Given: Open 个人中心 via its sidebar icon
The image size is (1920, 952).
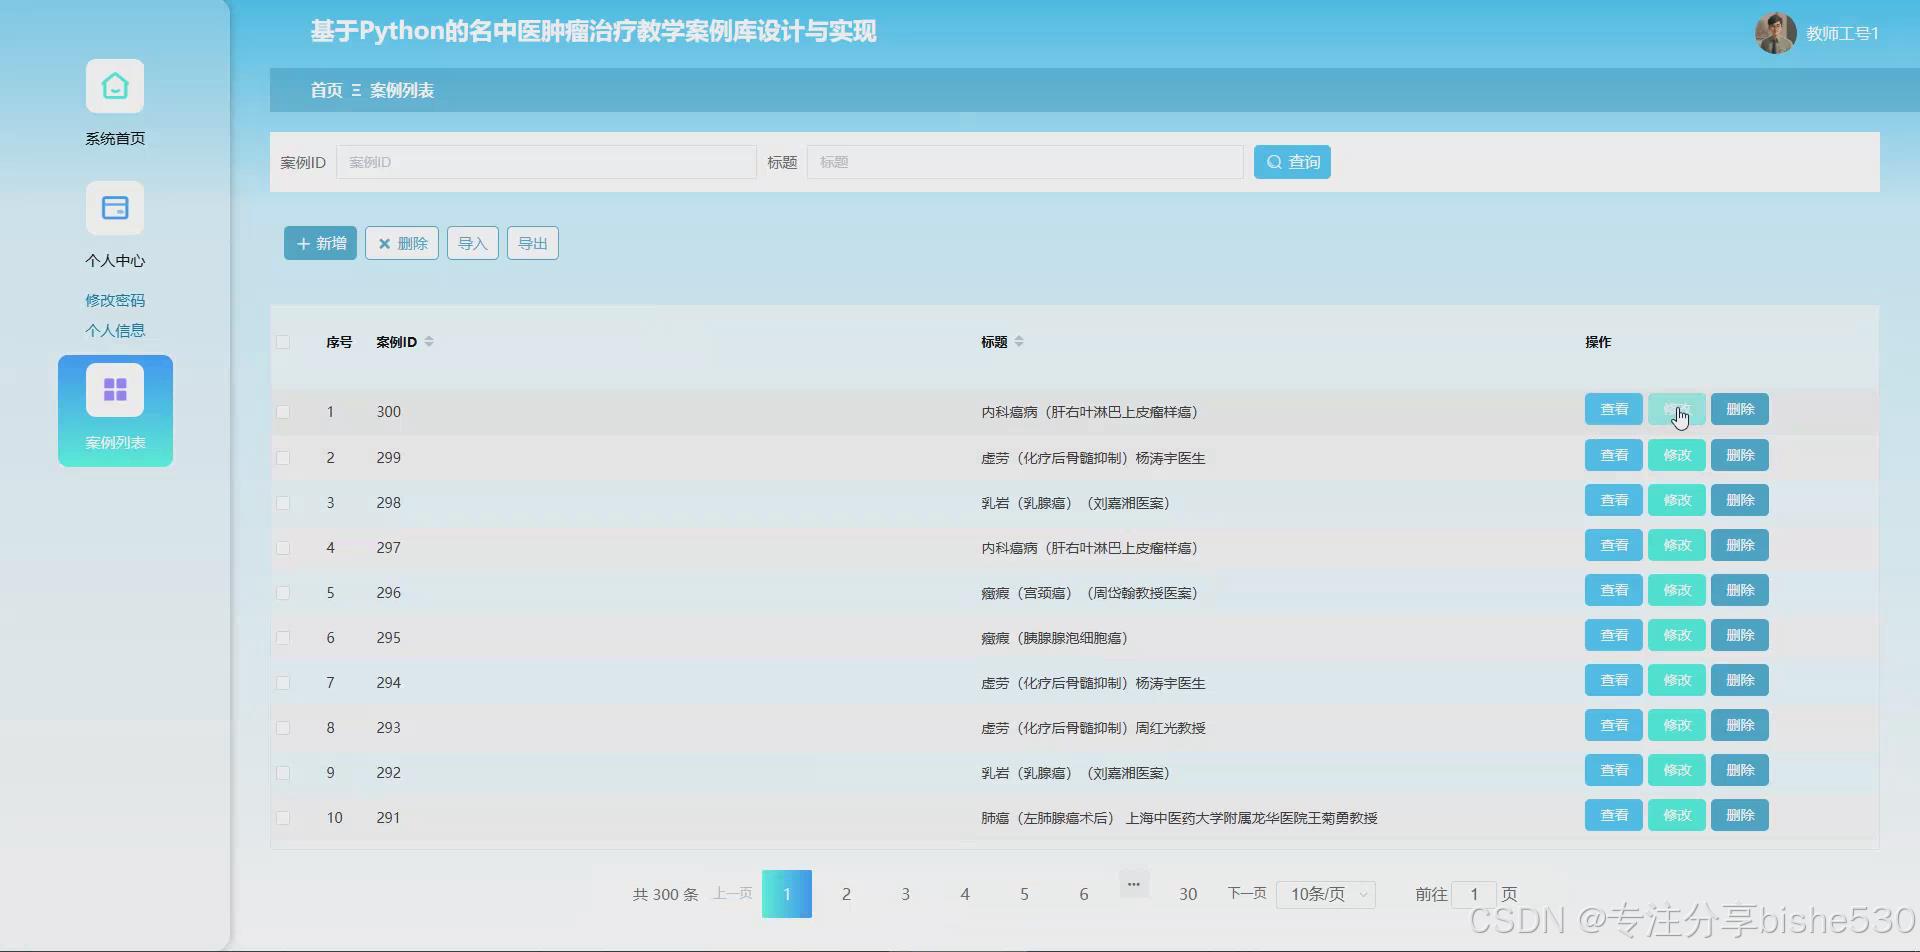Looking at the screenshot, I should tap(114, 207).
